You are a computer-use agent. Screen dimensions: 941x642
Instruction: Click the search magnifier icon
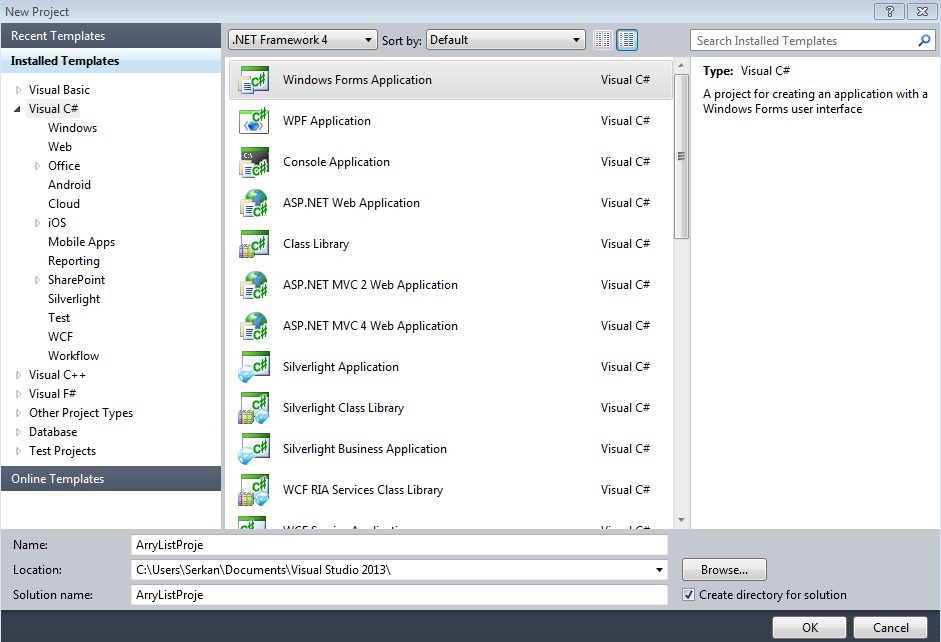924,40
